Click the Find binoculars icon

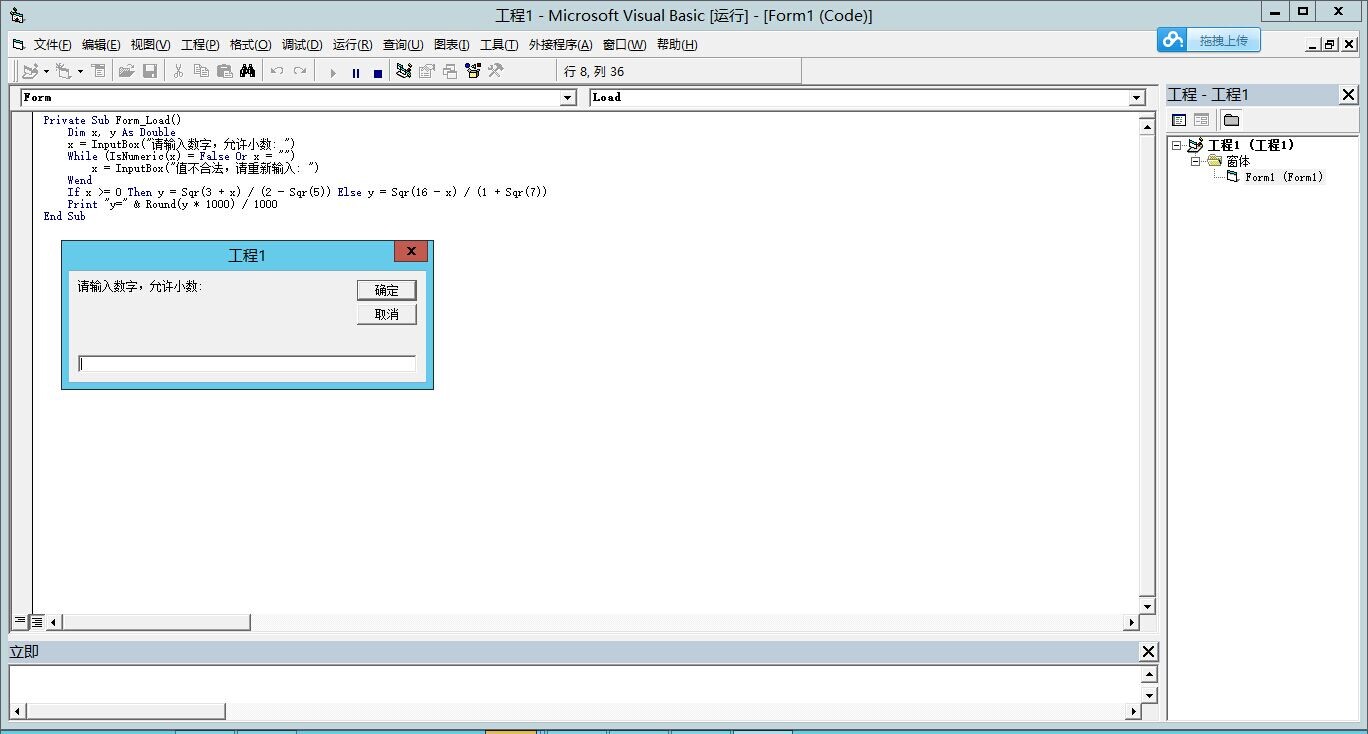pos(247,71)
